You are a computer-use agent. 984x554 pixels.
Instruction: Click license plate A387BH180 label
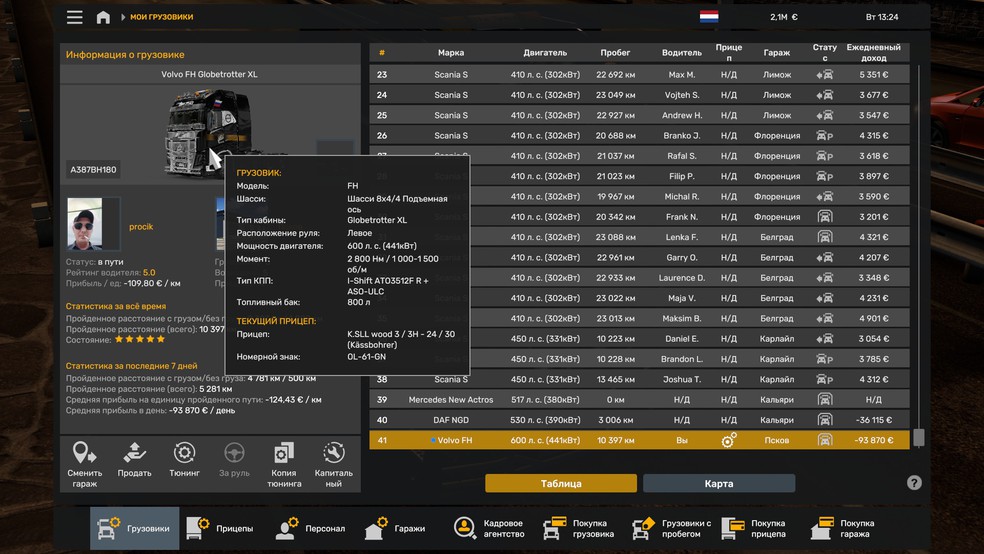(93, 169)
